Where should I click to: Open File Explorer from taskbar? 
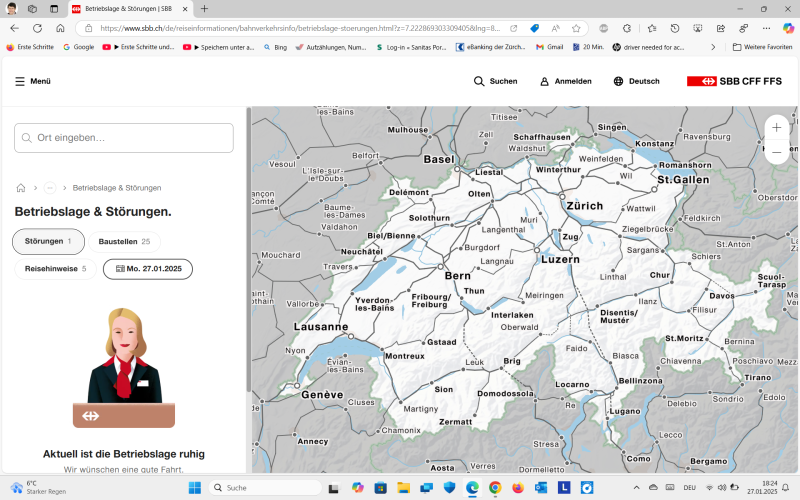coord(403,488)
